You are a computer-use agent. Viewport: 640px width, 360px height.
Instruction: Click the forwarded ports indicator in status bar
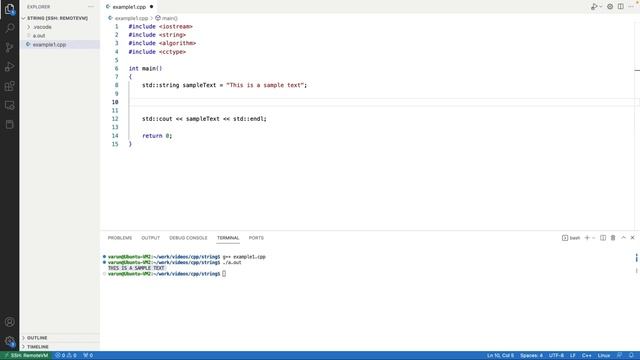(x=88, y=356)
